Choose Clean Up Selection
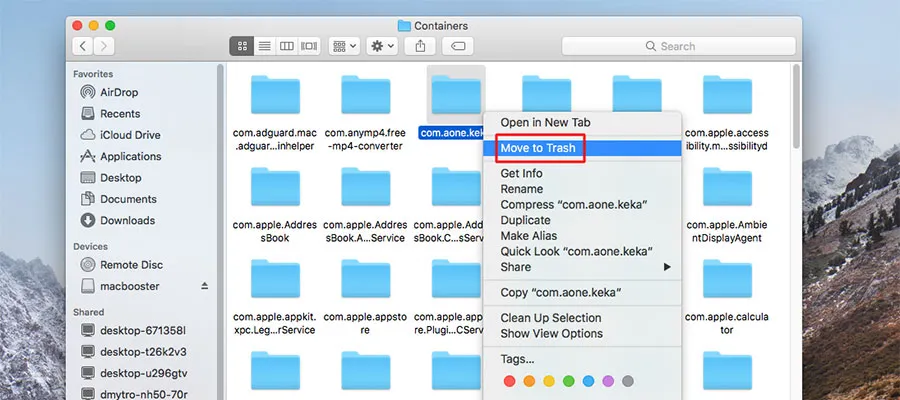Viewport: 900px width, 400px height. (x=582, y=318)
